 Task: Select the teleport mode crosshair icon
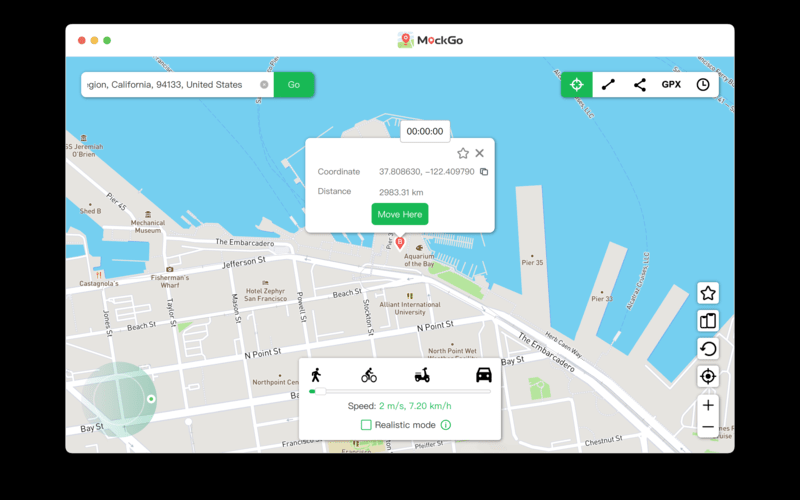coord(576,85)
